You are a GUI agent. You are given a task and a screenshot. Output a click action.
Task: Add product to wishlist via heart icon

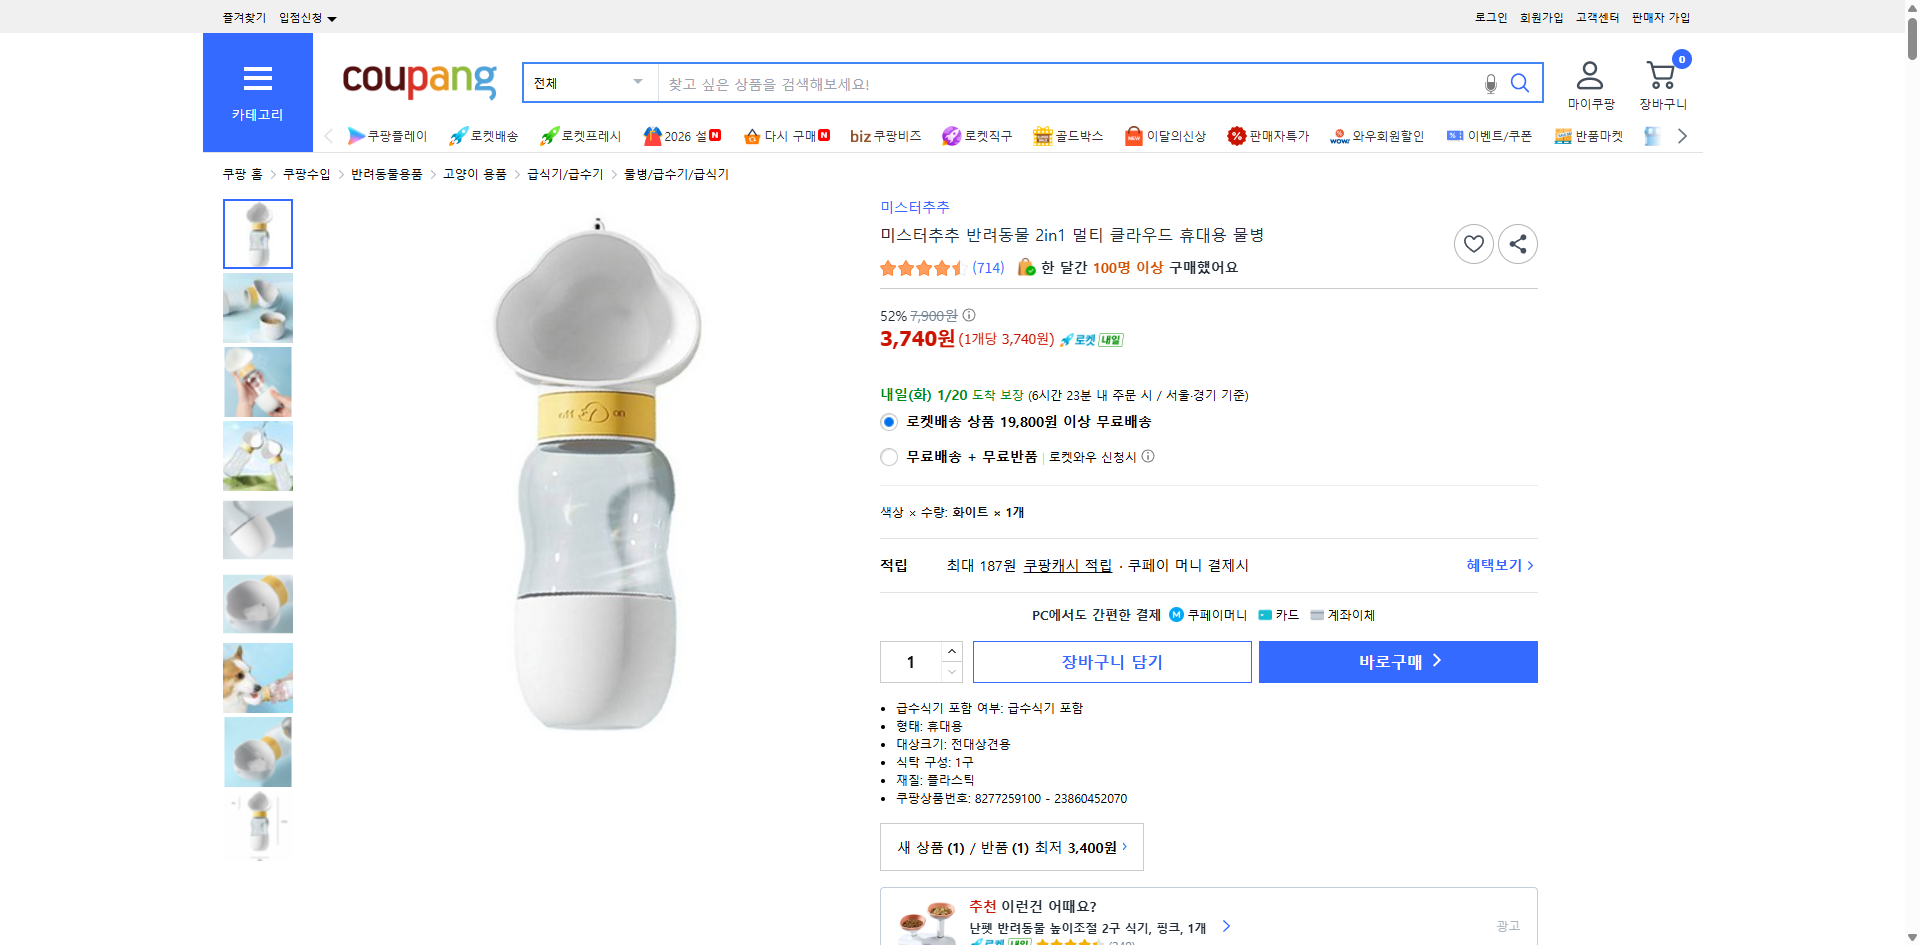point(1473,243)
